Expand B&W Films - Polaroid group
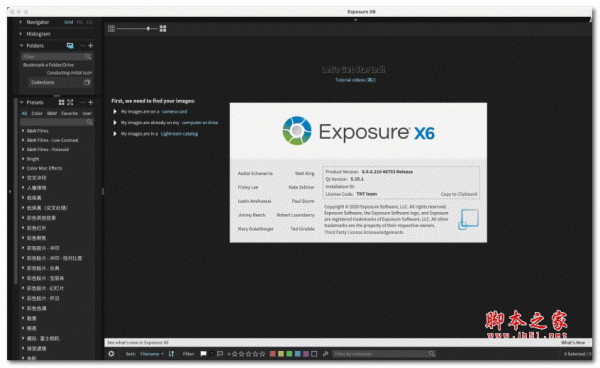The height and width of the screenshot is (368, 600). pos(23,149)
